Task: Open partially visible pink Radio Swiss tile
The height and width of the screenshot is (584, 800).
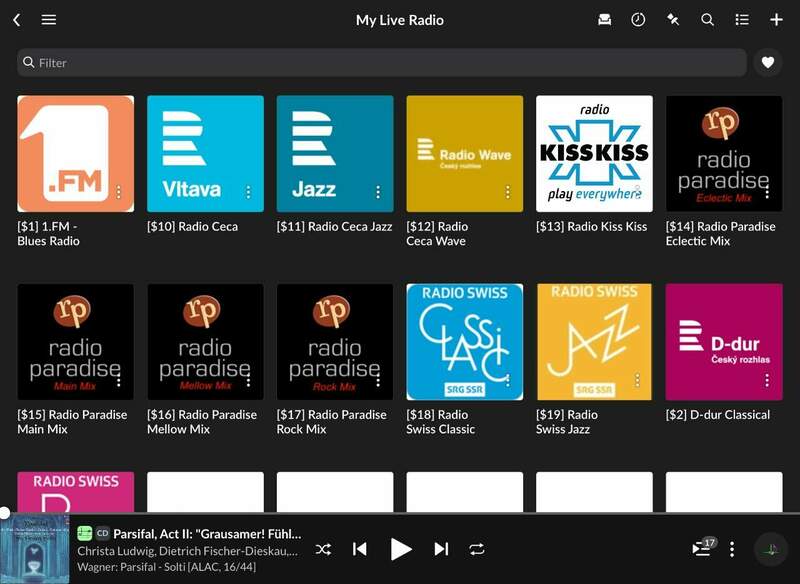Action: pos(76,492)
